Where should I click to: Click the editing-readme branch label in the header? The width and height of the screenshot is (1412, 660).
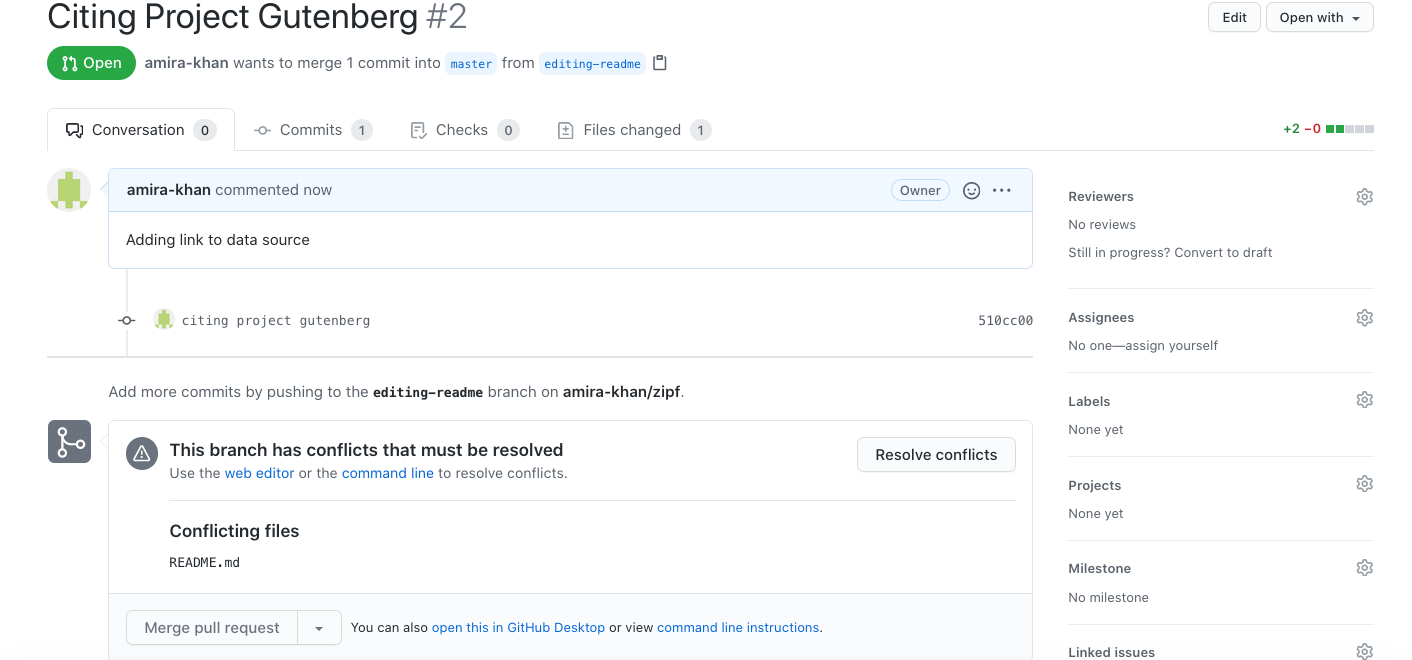pos(592,64)
